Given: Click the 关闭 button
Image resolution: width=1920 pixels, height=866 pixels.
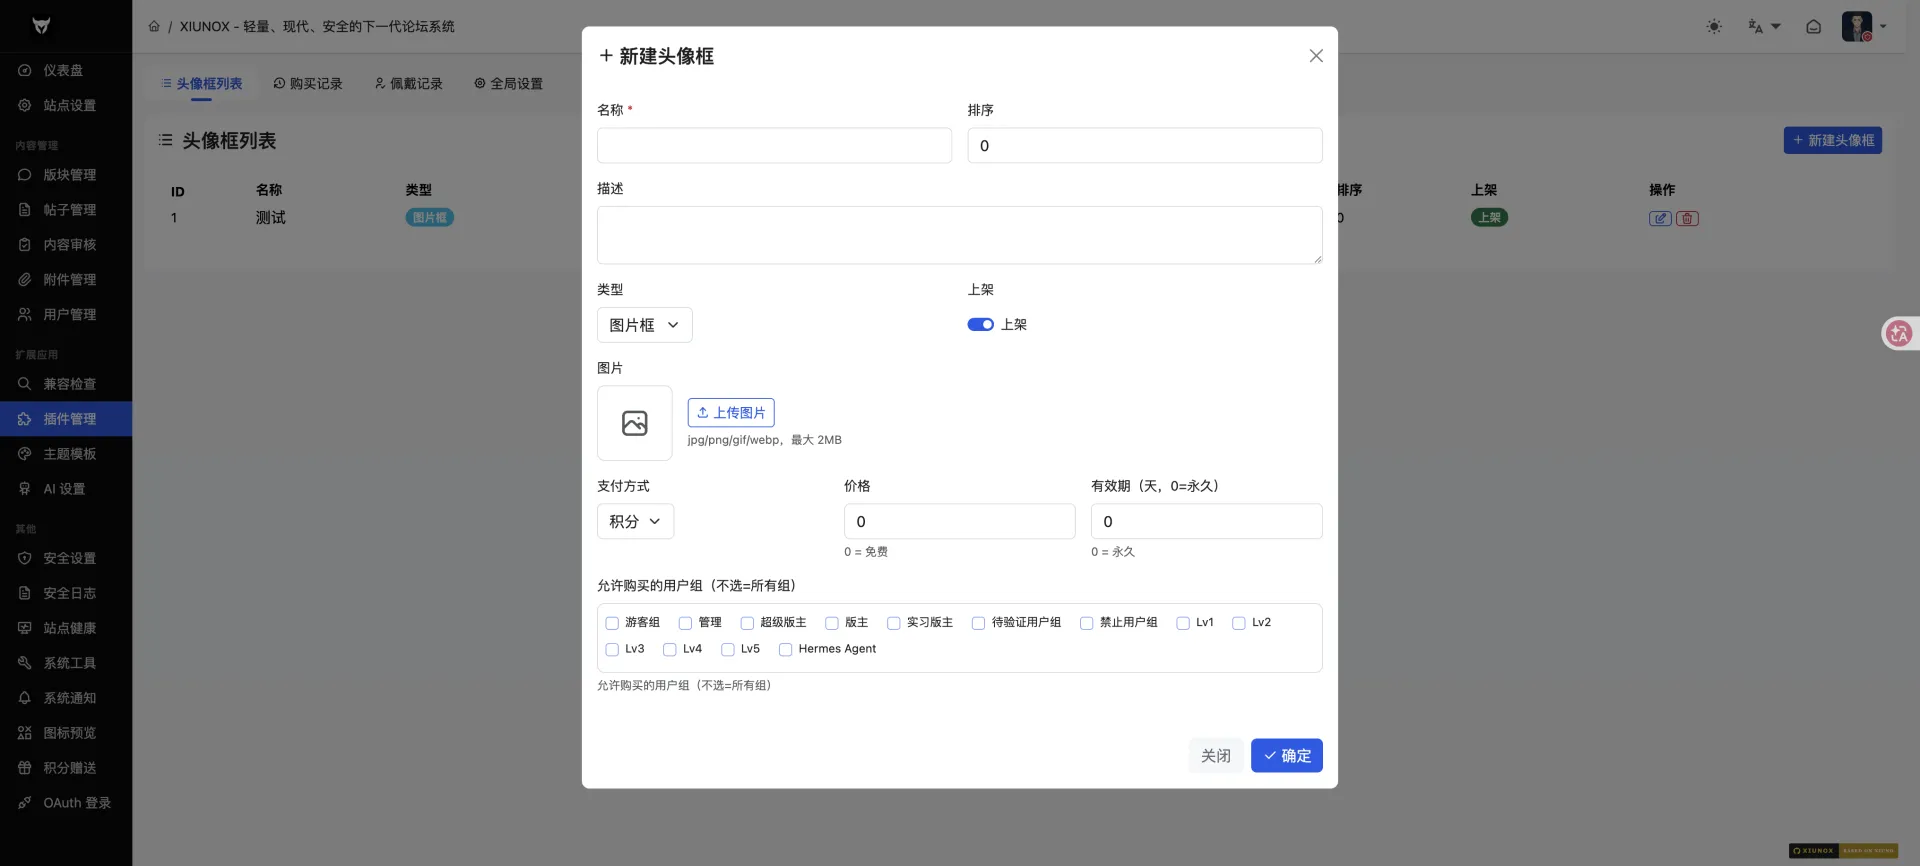Looking at the screenshot, I should (1216, 756).
